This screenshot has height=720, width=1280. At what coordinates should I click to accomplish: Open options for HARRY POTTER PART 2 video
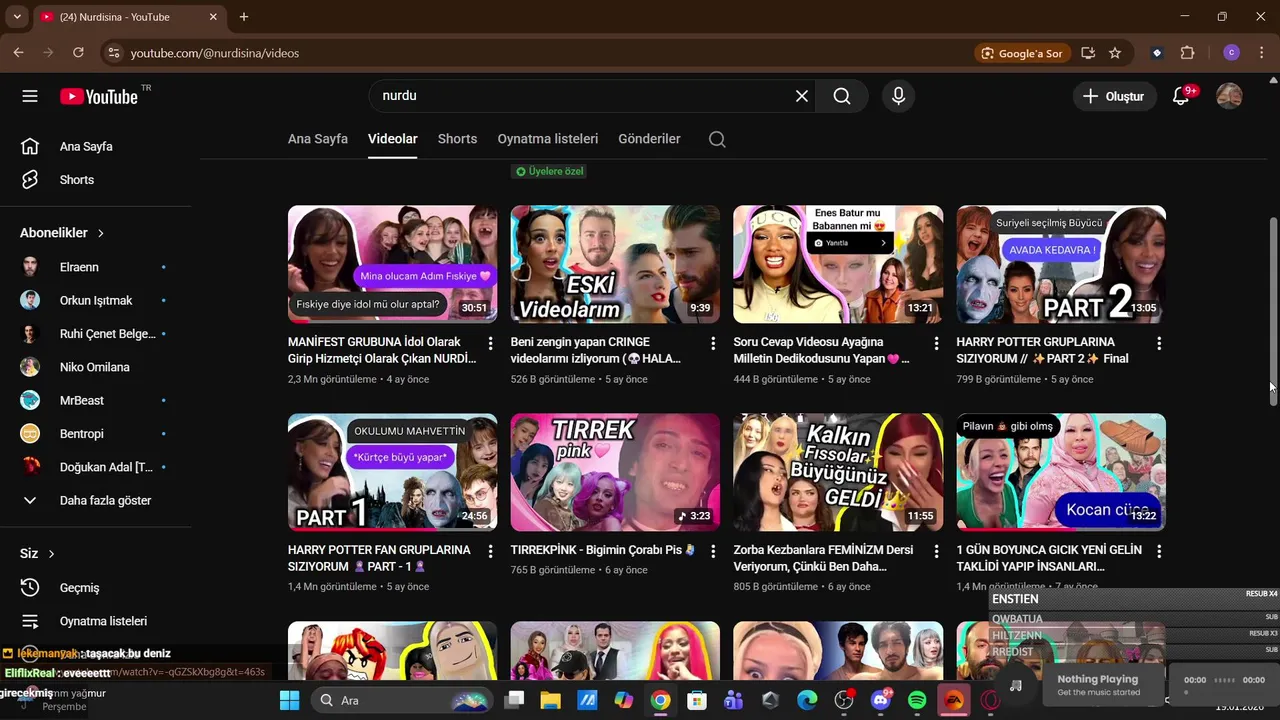pos(1159,343)
